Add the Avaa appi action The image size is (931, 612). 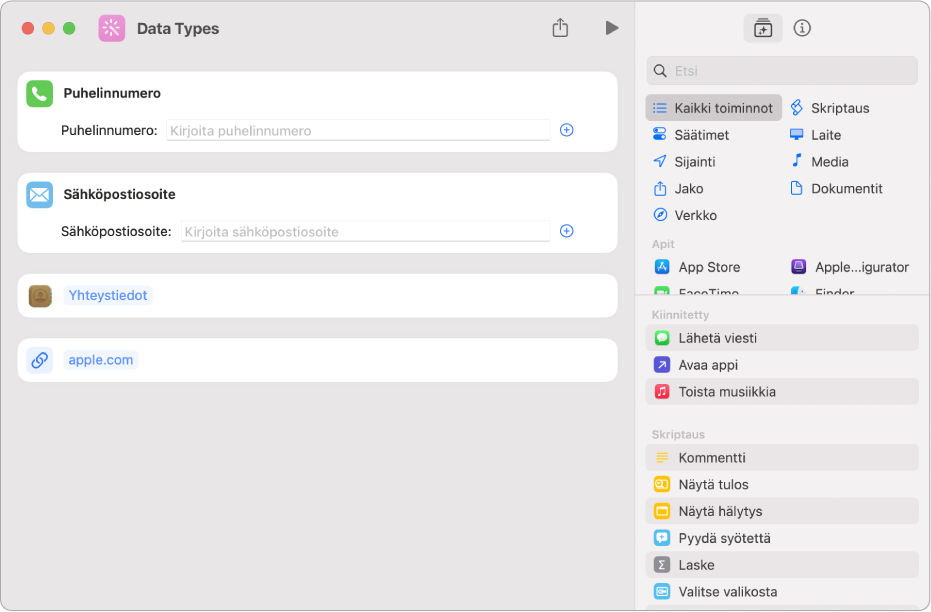(x=782, y=365)
